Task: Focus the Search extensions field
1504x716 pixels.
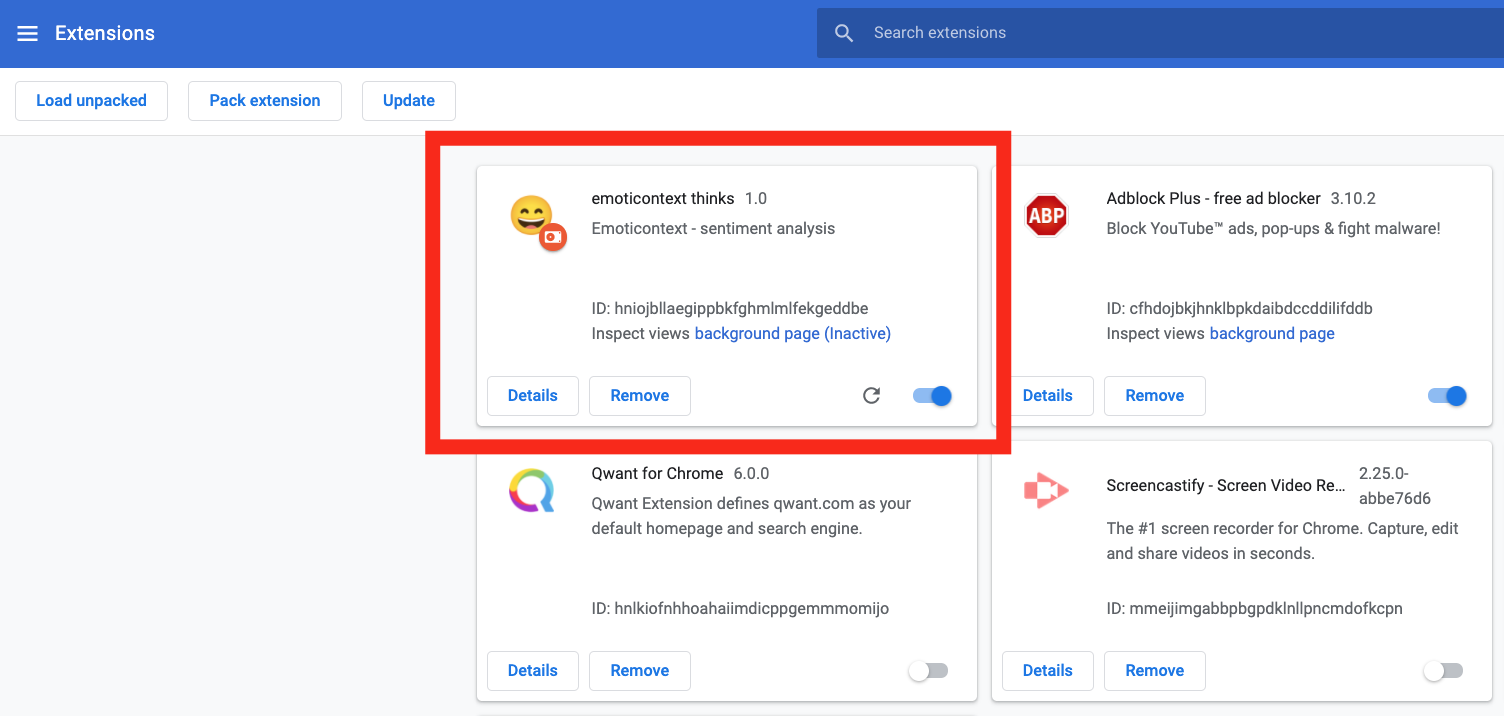Action: tap(1160, 33)
